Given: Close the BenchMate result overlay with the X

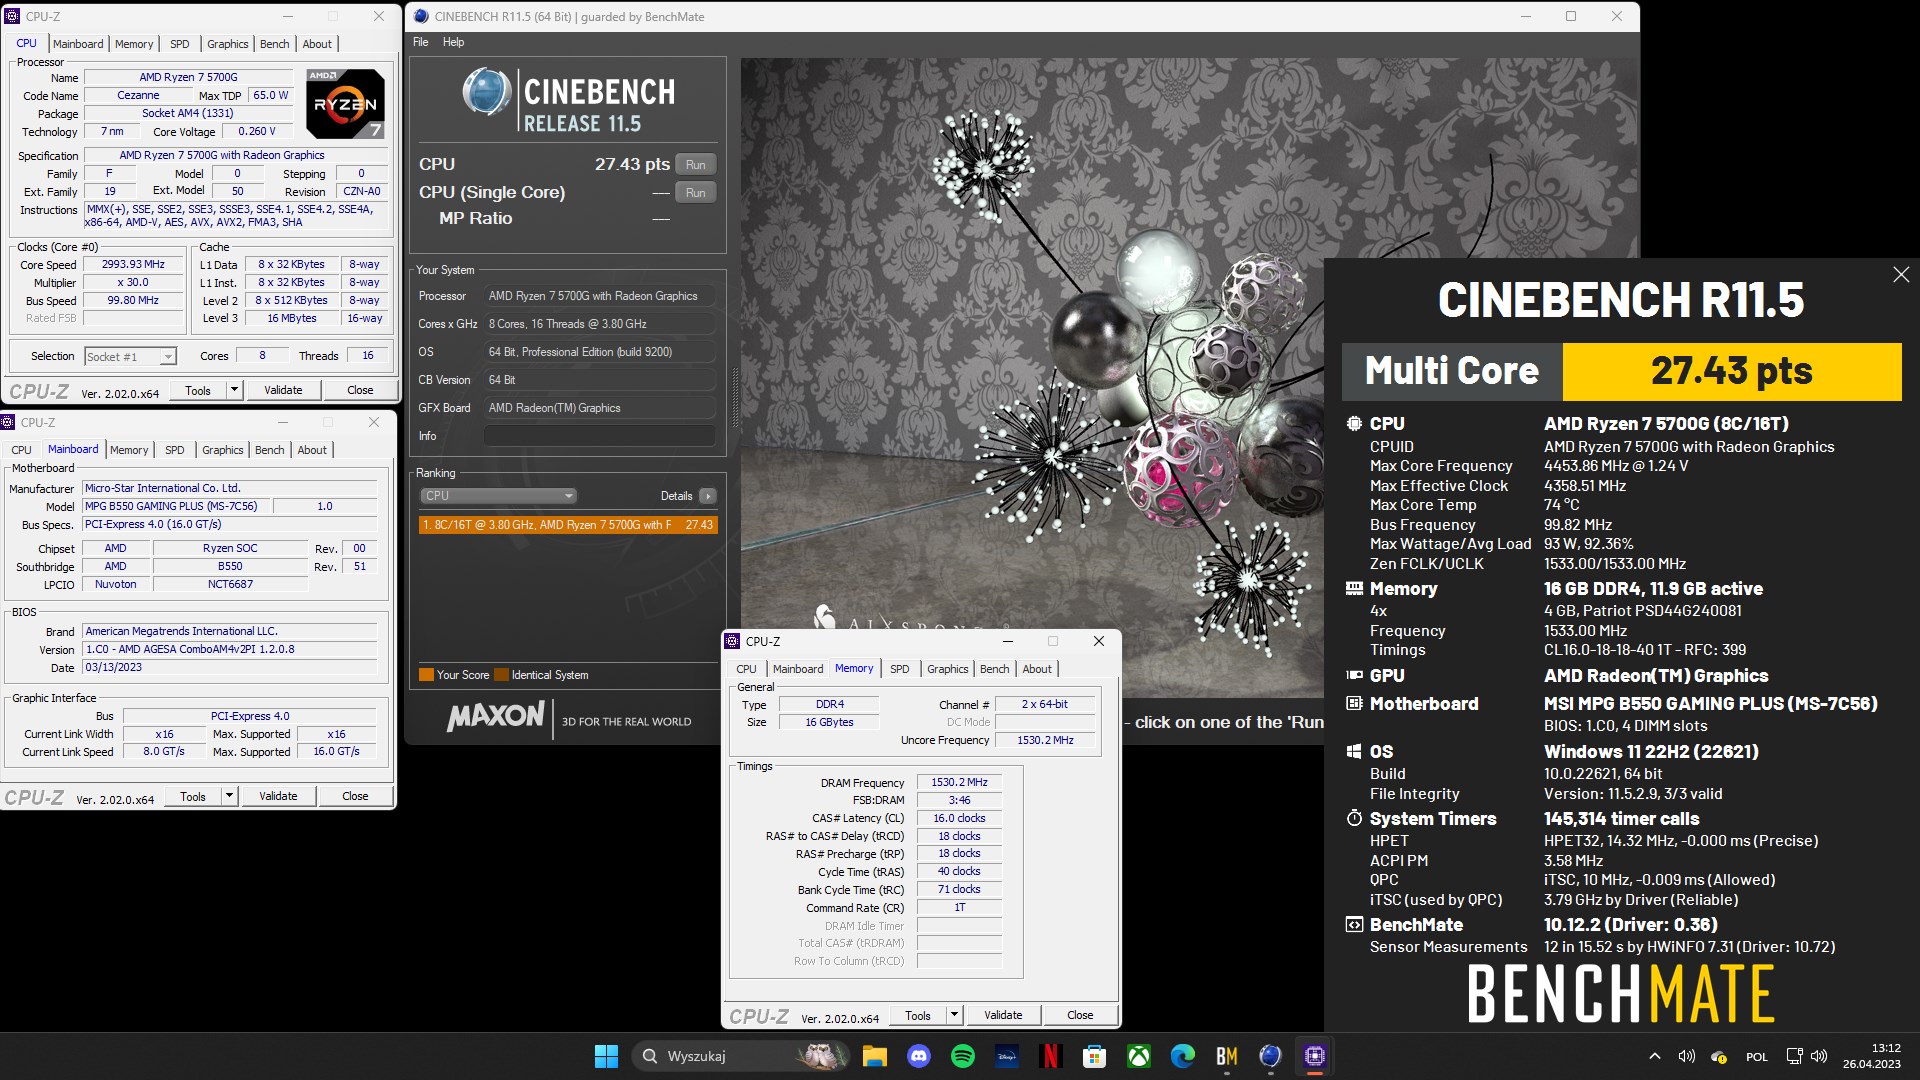Looking at the screenshot, I should (x=1901, y=275).
